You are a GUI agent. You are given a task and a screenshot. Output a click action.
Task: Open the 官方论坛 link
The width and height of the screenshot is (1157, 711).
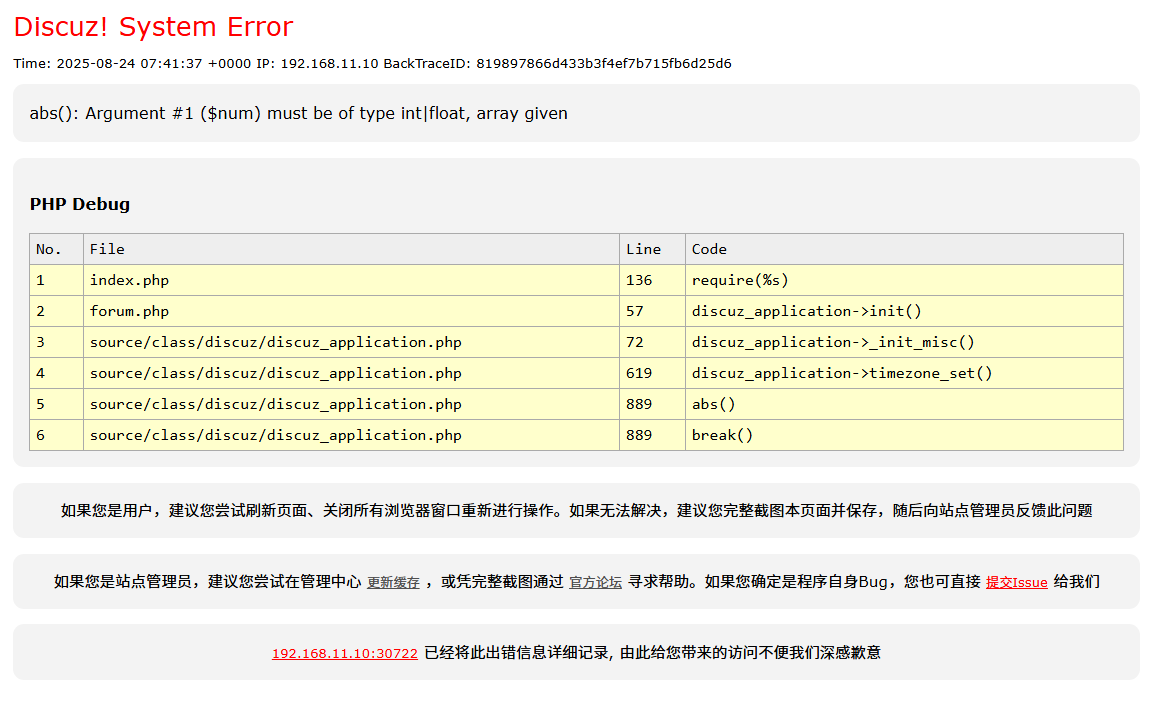pyautogui.click(x=595, y=582)
